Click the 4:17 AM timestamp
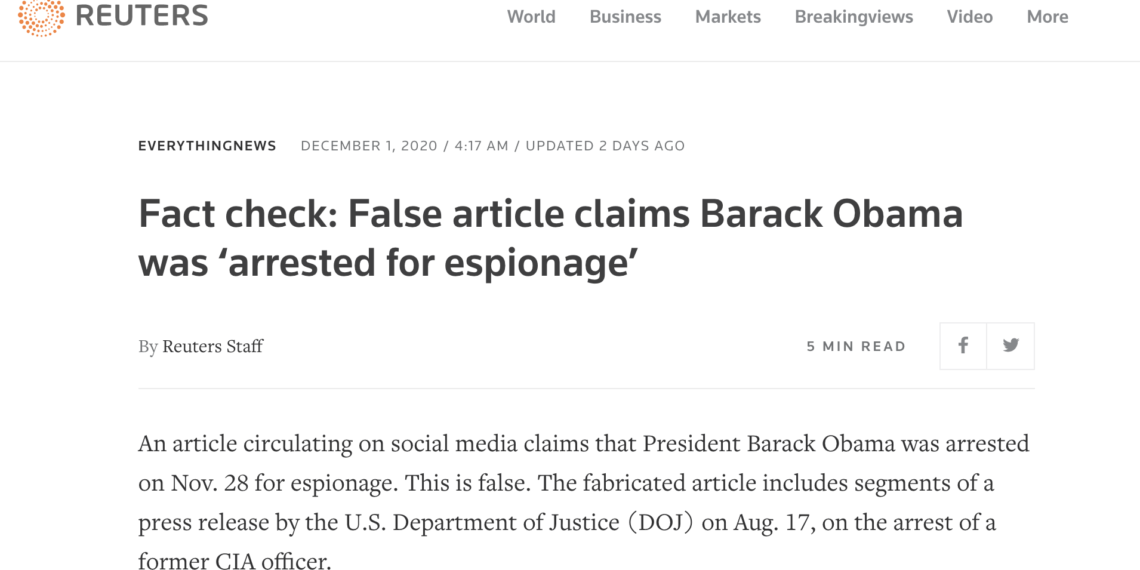 click(481, 145)
